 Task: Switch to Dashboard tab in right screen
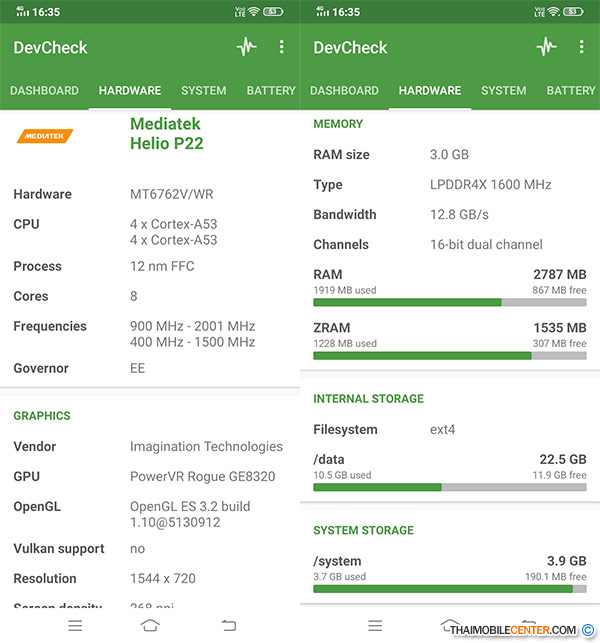point(344,91)
